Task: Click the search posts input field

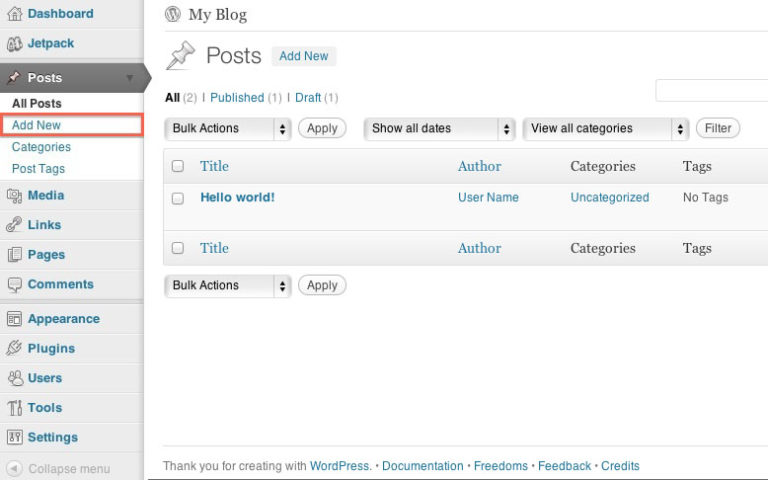Action: click(x=712, y=90)
